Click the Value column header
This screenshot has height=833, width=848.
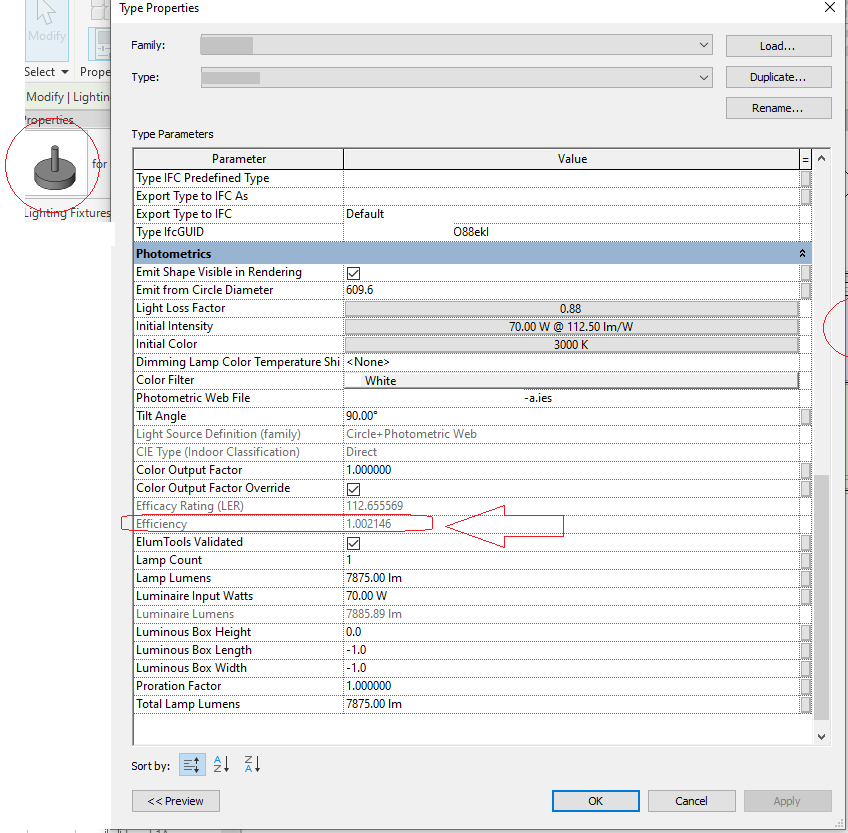point(572,159)
